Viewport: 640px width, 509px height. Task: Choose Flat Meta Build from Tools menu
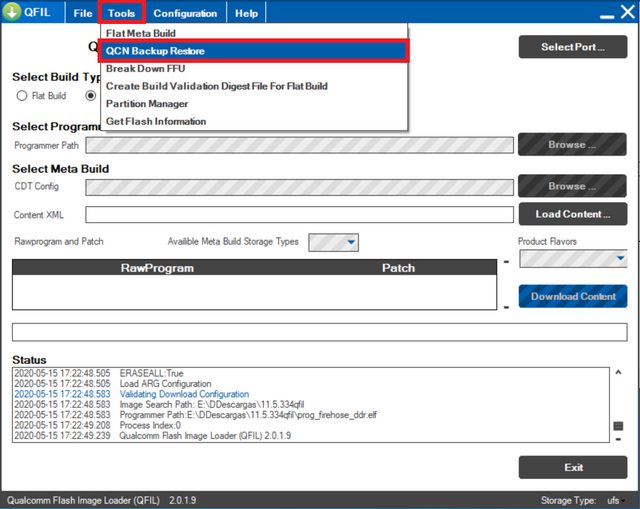click(253, 33)
